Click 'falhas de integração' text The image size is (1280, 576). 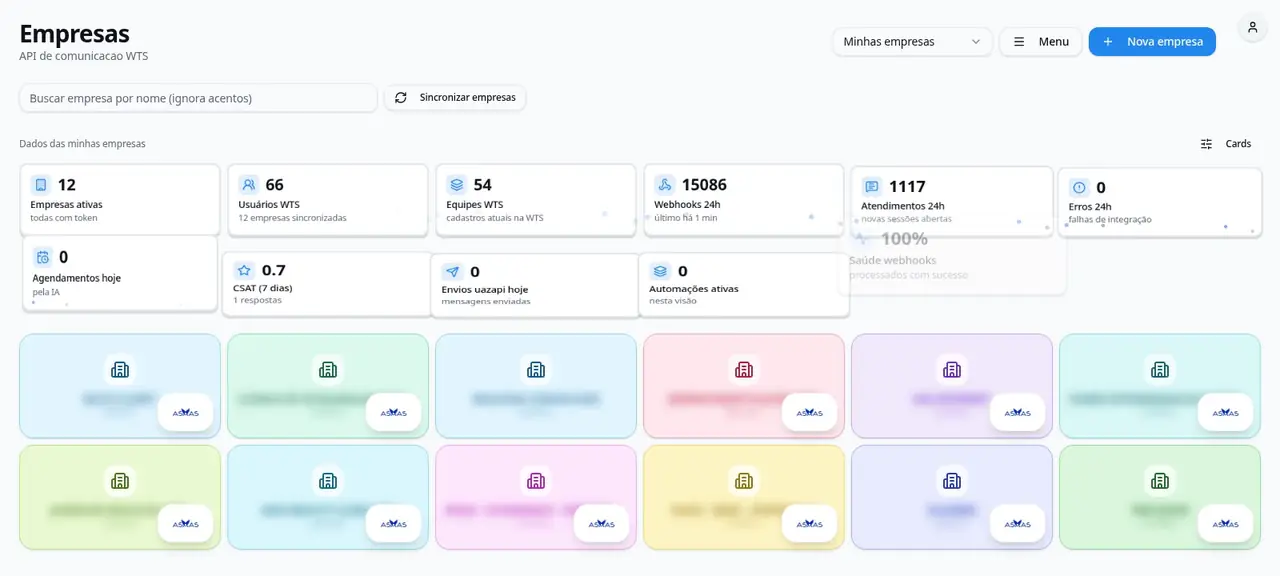(x=1110, y=220)
